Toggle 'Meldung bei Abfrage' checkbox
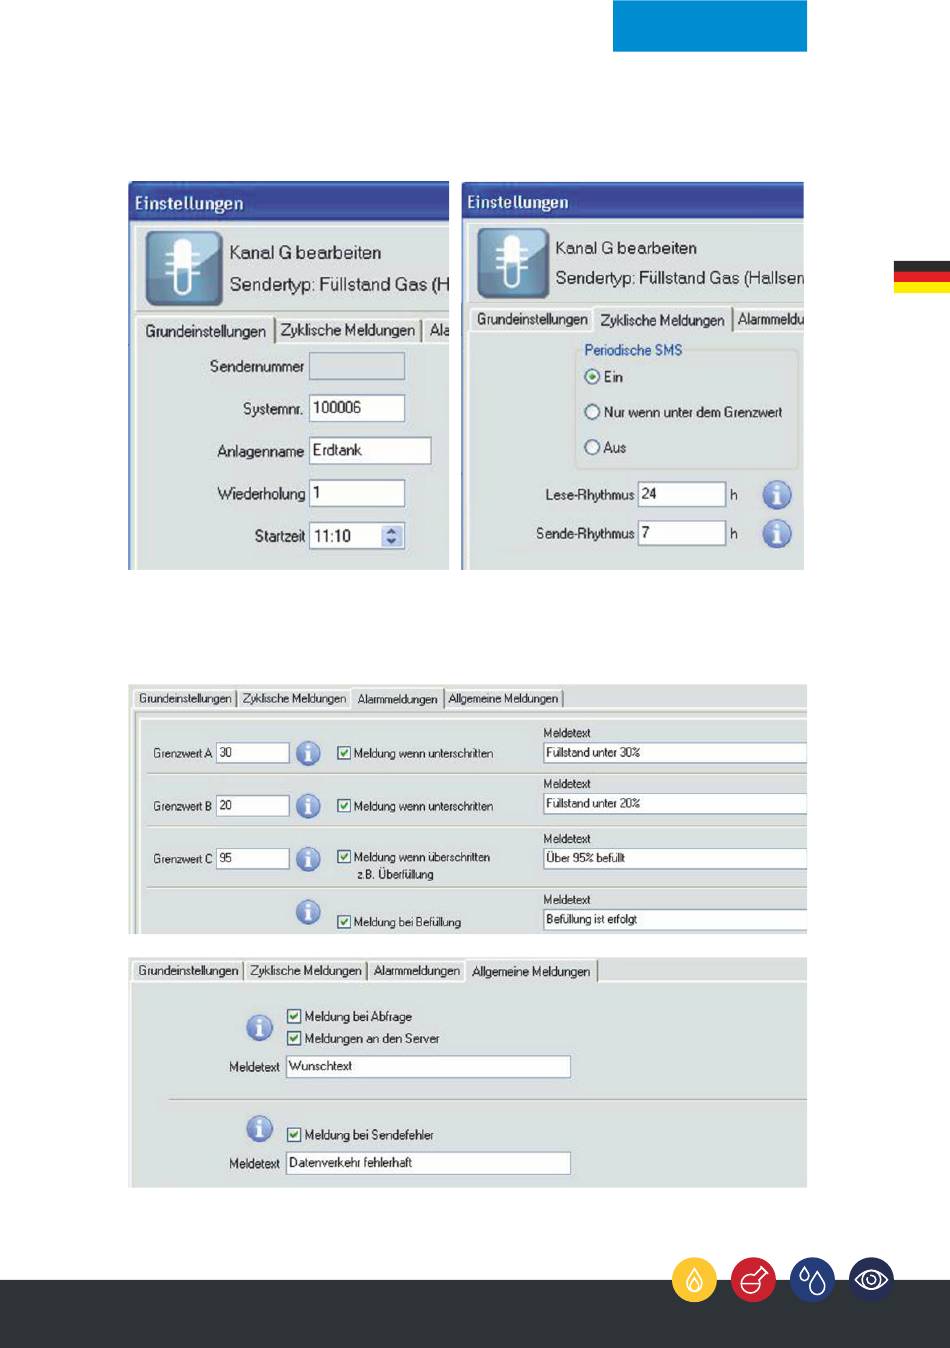This screenshot has width=950, height=1348. tap(294, 1016)
